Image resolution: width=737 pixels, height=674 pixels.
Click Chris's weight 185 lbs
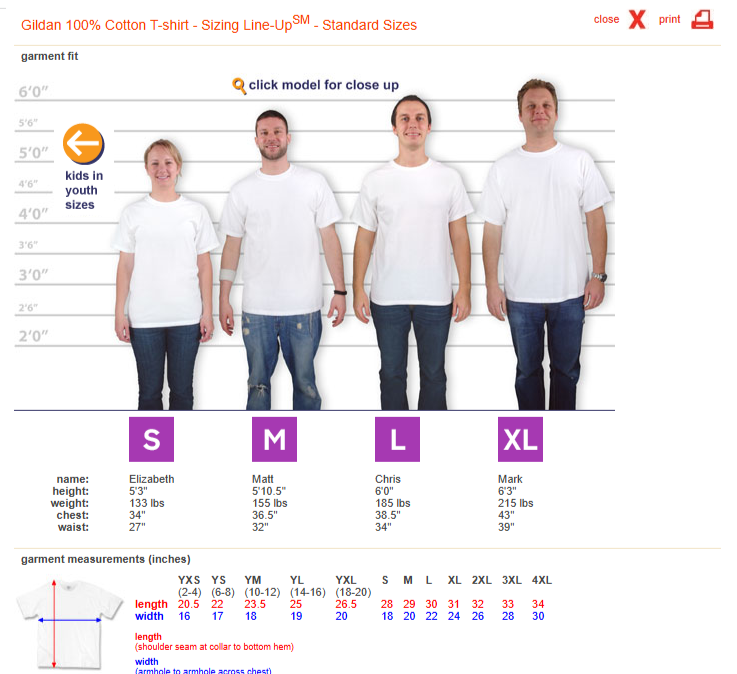click(x=392, y=503)
